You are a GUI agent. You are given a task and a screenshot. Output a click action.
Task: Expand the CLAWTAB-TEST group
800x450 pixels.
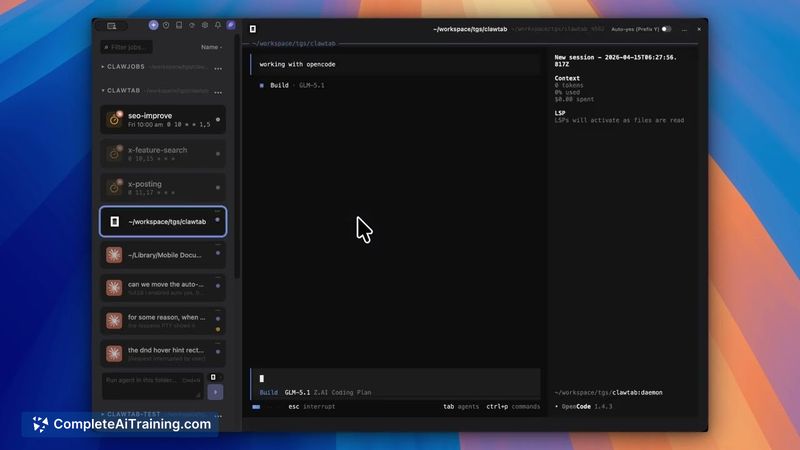click(x=103, y=414)
